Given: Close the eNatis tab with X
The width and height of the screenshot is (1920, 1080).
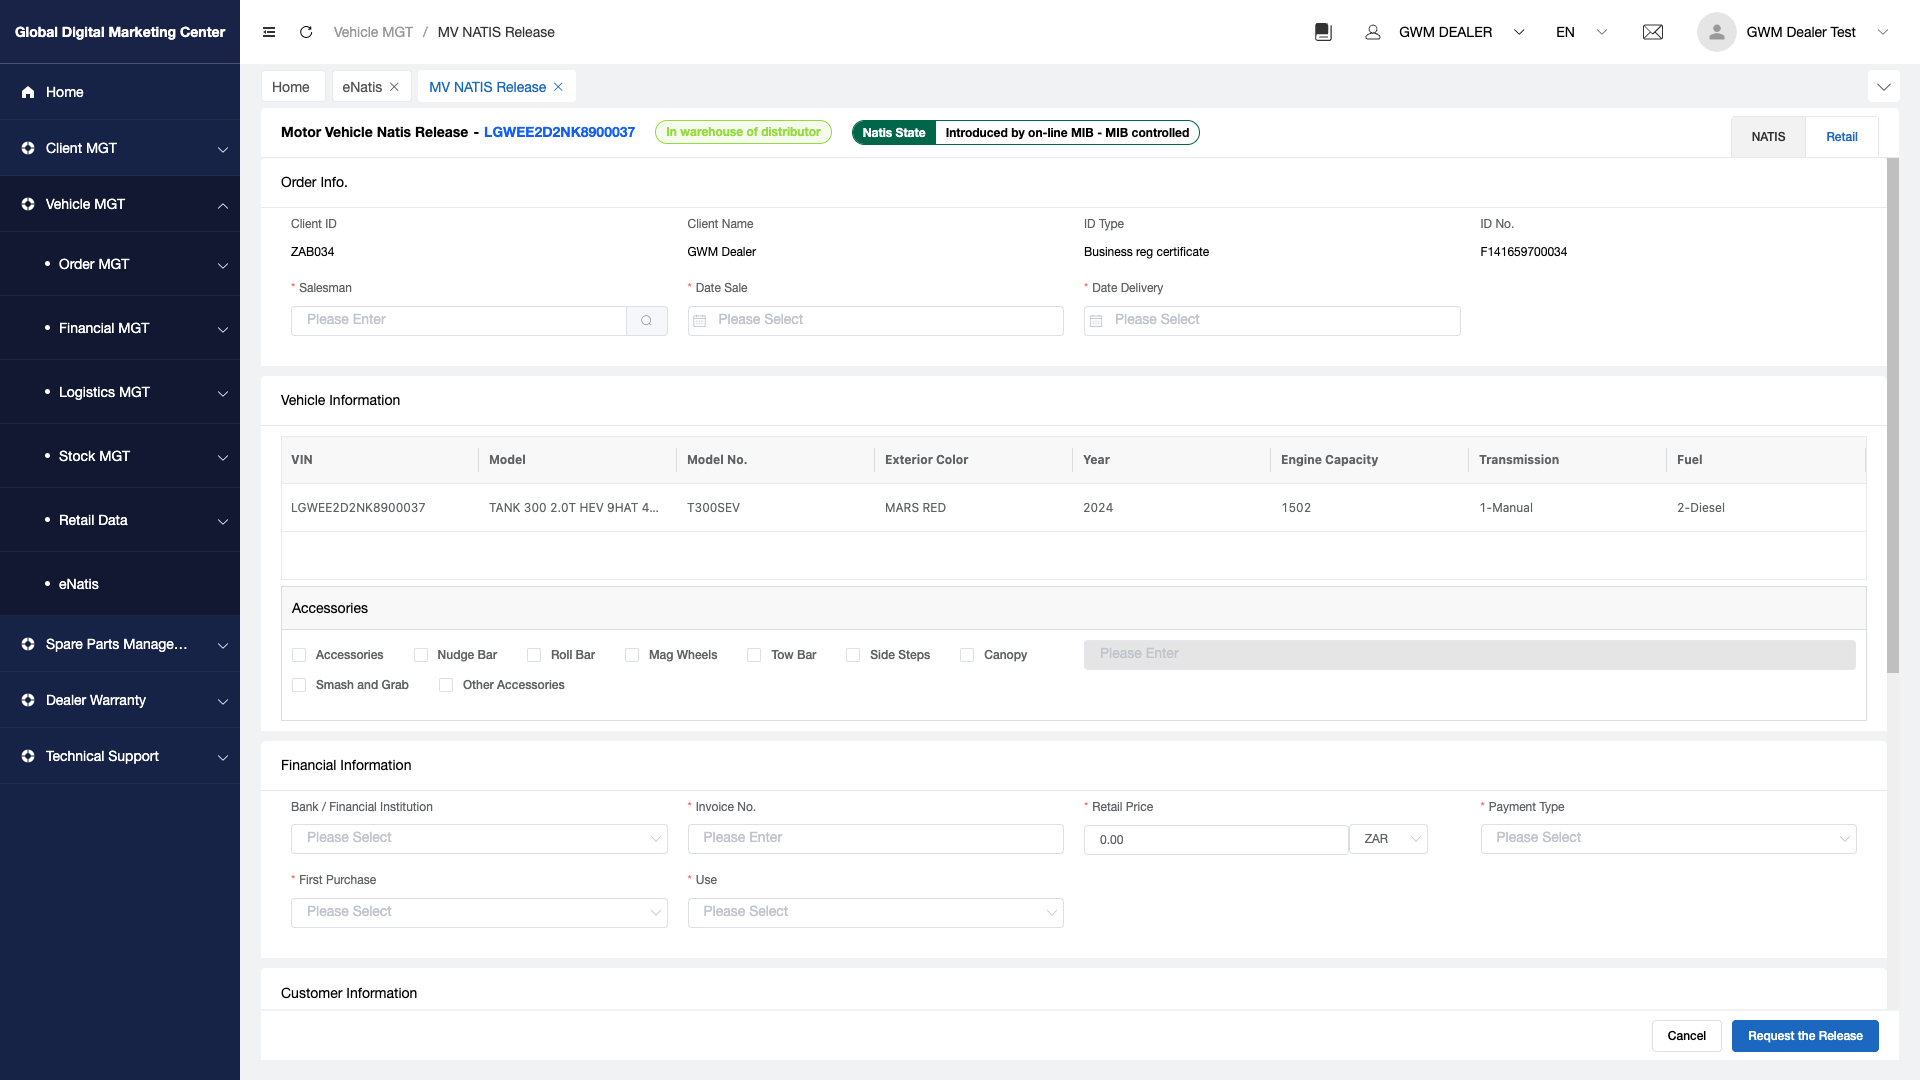Looking at the screenshot, I should [394, 87].
